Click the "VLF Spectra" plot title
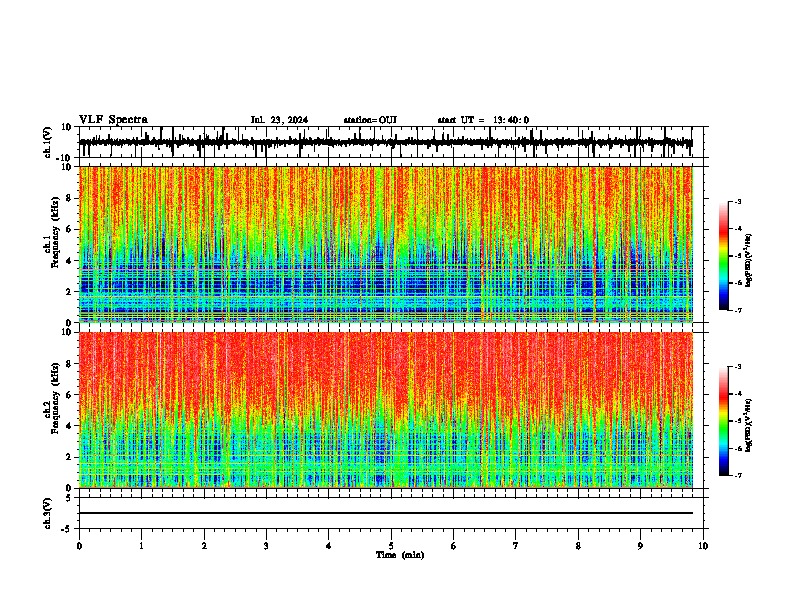792x612 pixels. (113, 120)
